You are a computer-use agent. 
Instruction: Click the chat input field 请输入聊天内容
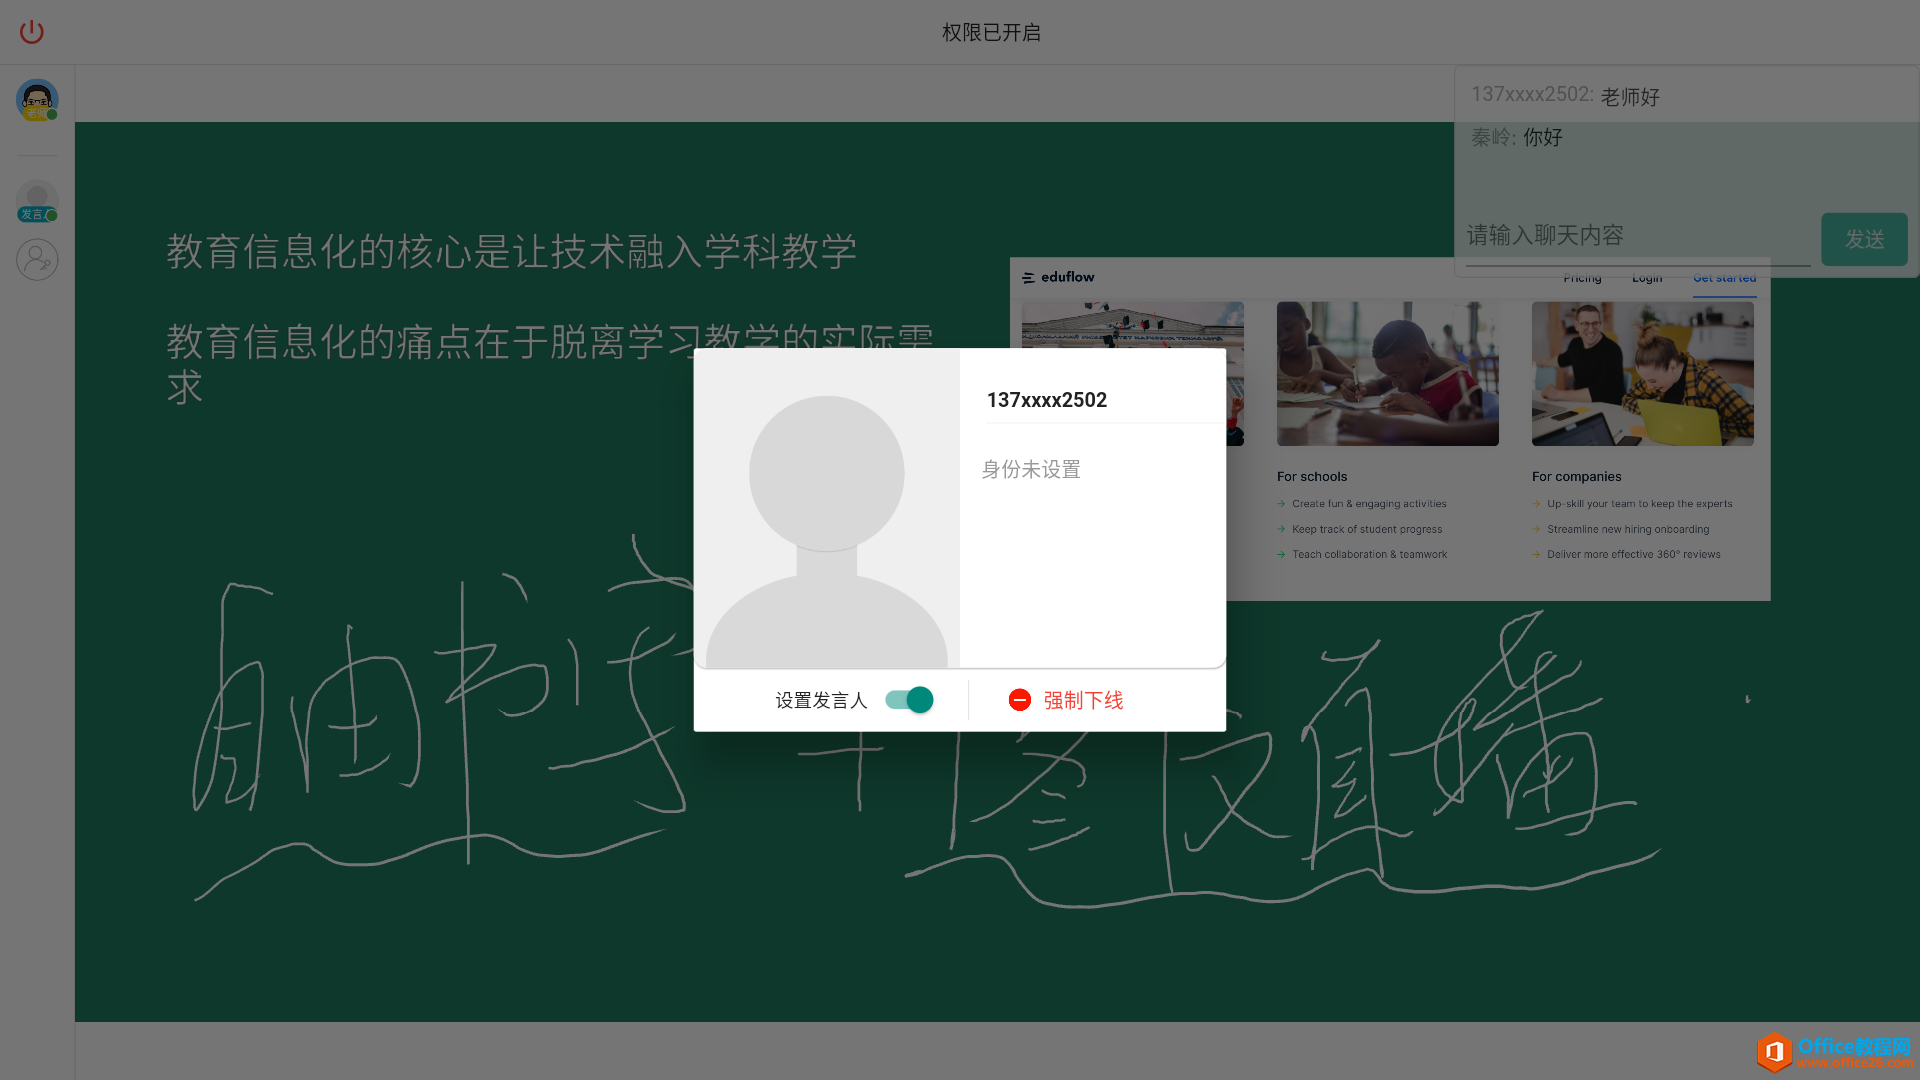1640,235
